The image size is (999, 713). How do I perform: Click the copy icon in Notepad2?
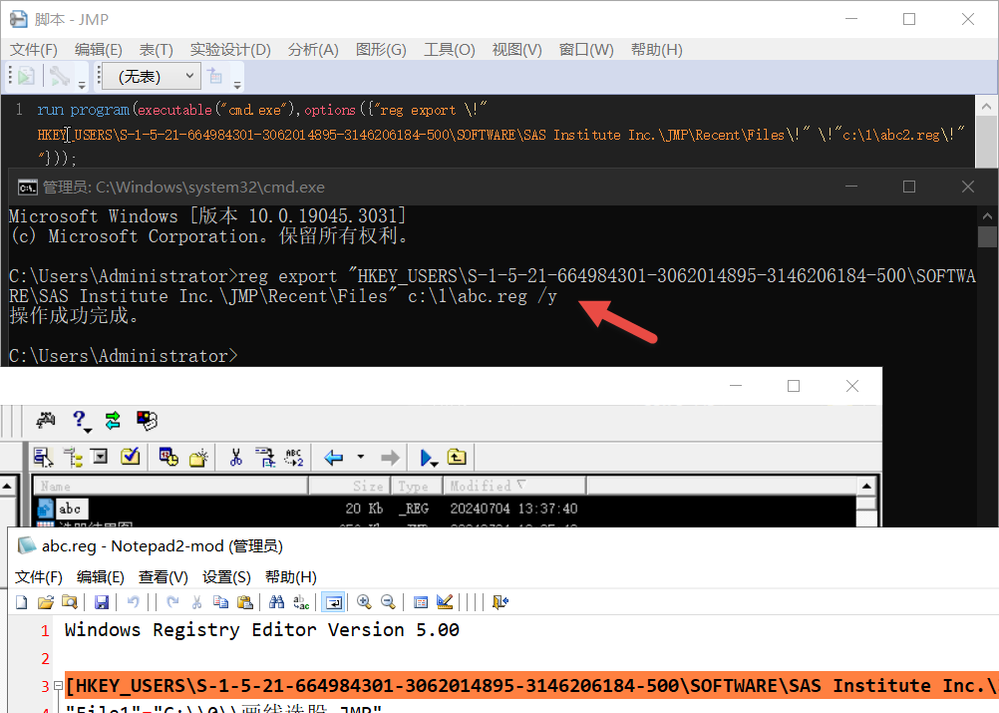(x=220, y=601)
